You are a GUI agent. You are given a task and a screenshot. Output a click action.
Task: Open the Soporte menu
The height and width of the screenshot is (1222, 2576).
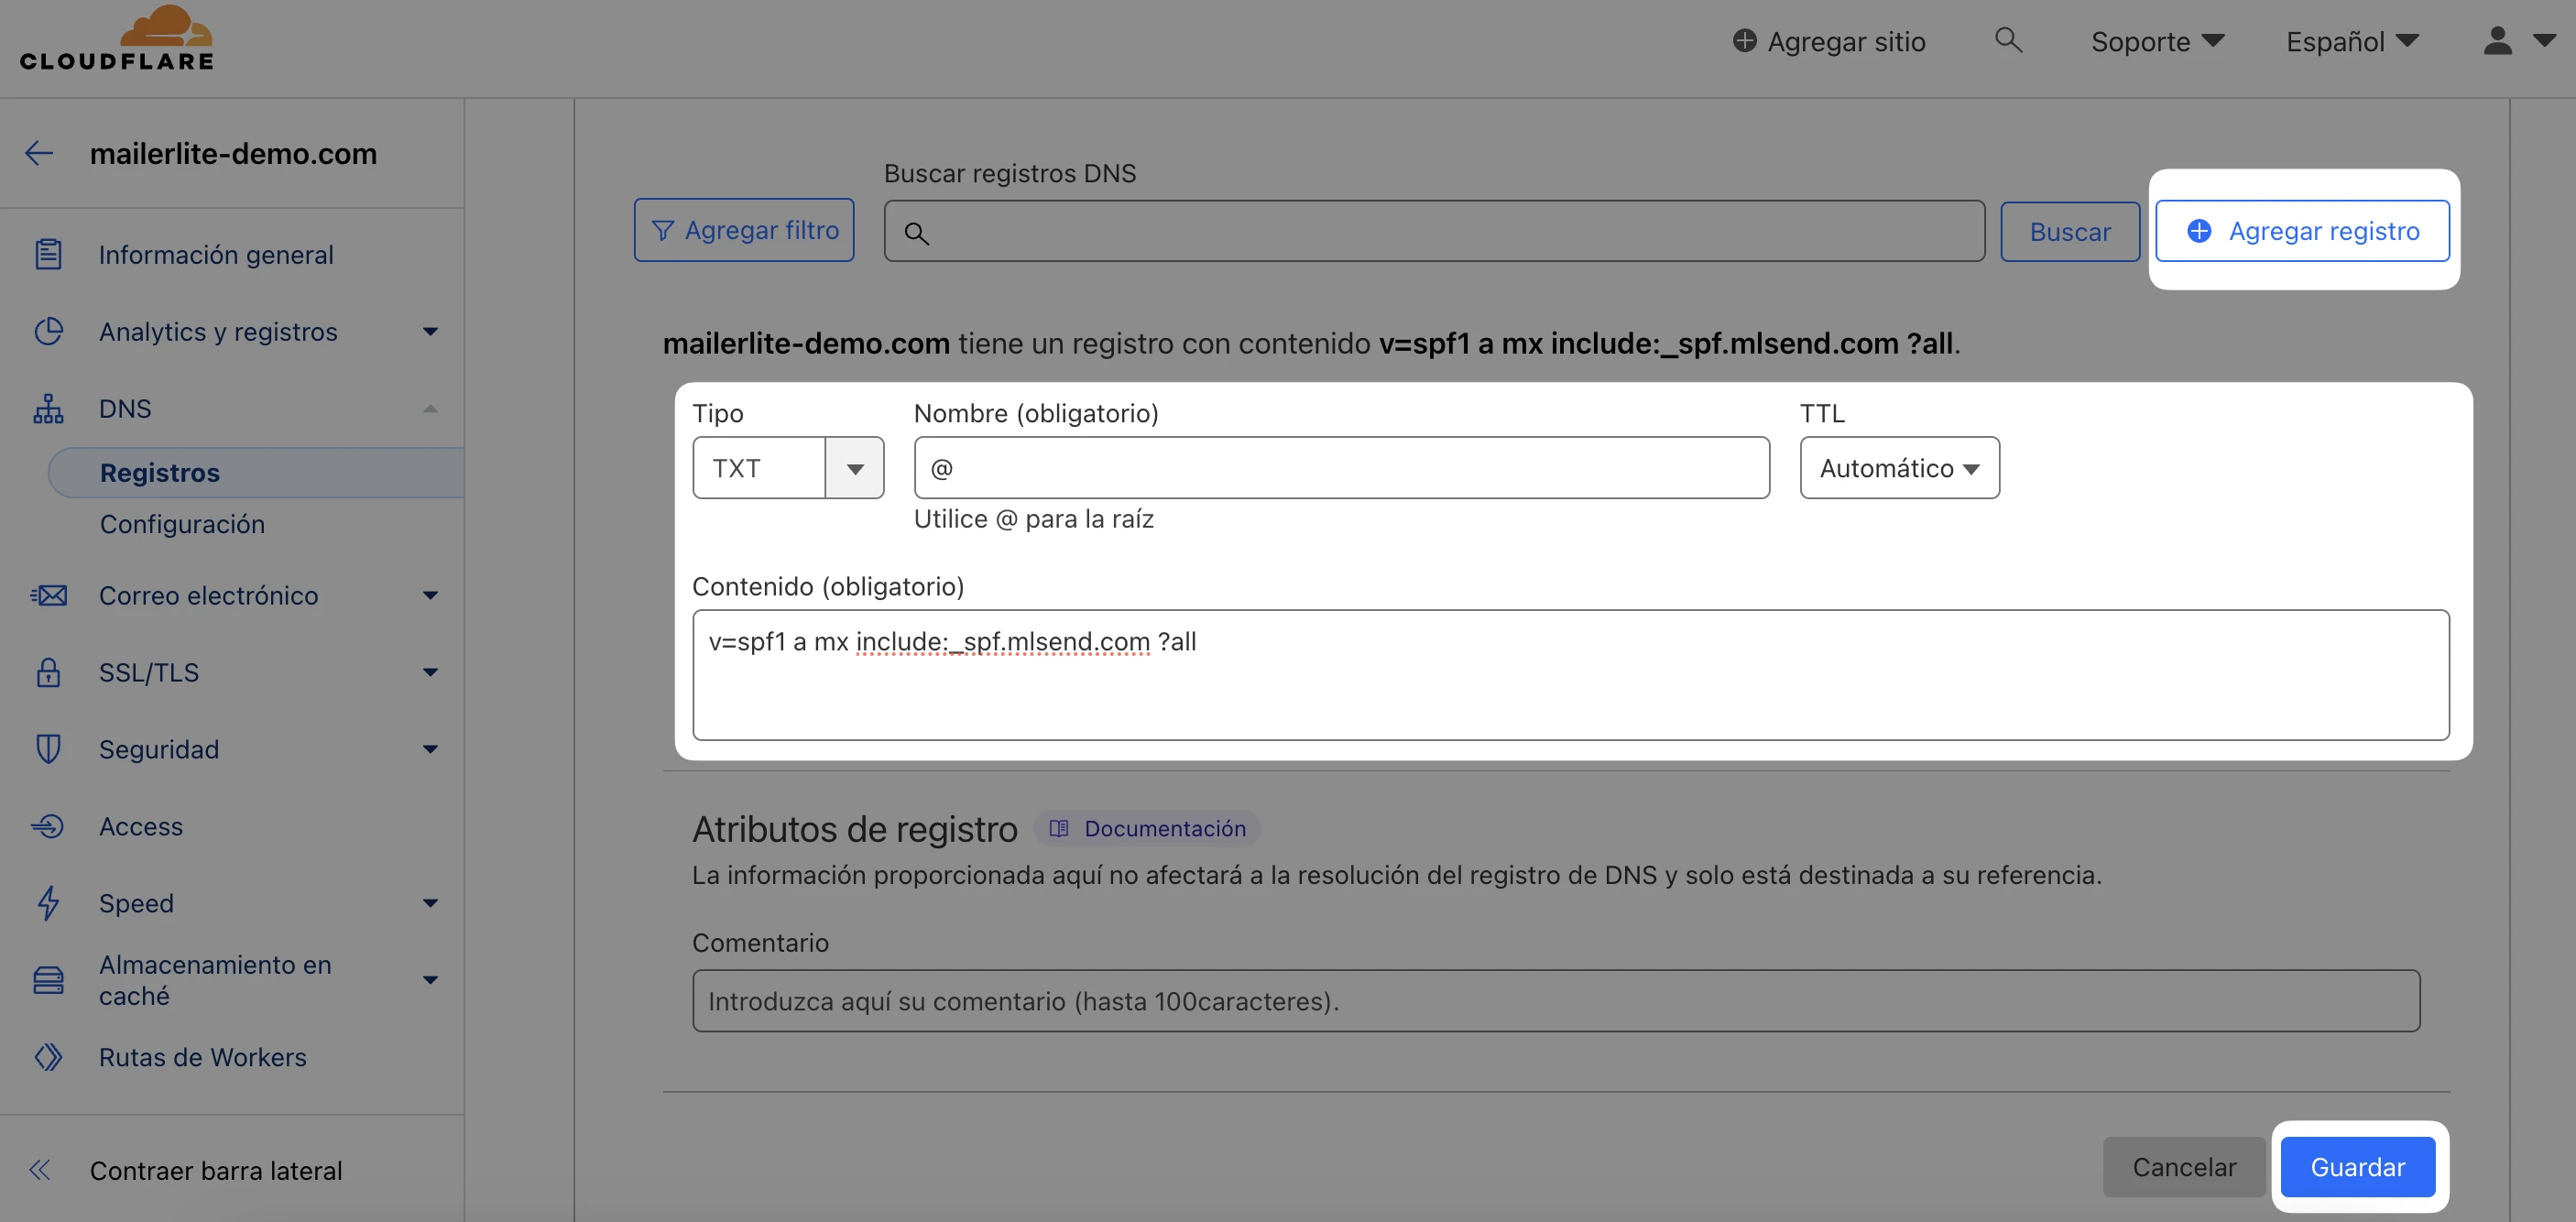pyautogui.click(x=2157, y=41)
